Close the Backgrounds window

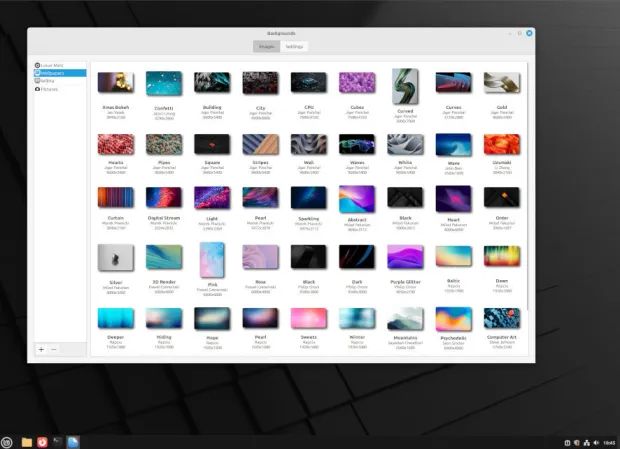[529, 33]
